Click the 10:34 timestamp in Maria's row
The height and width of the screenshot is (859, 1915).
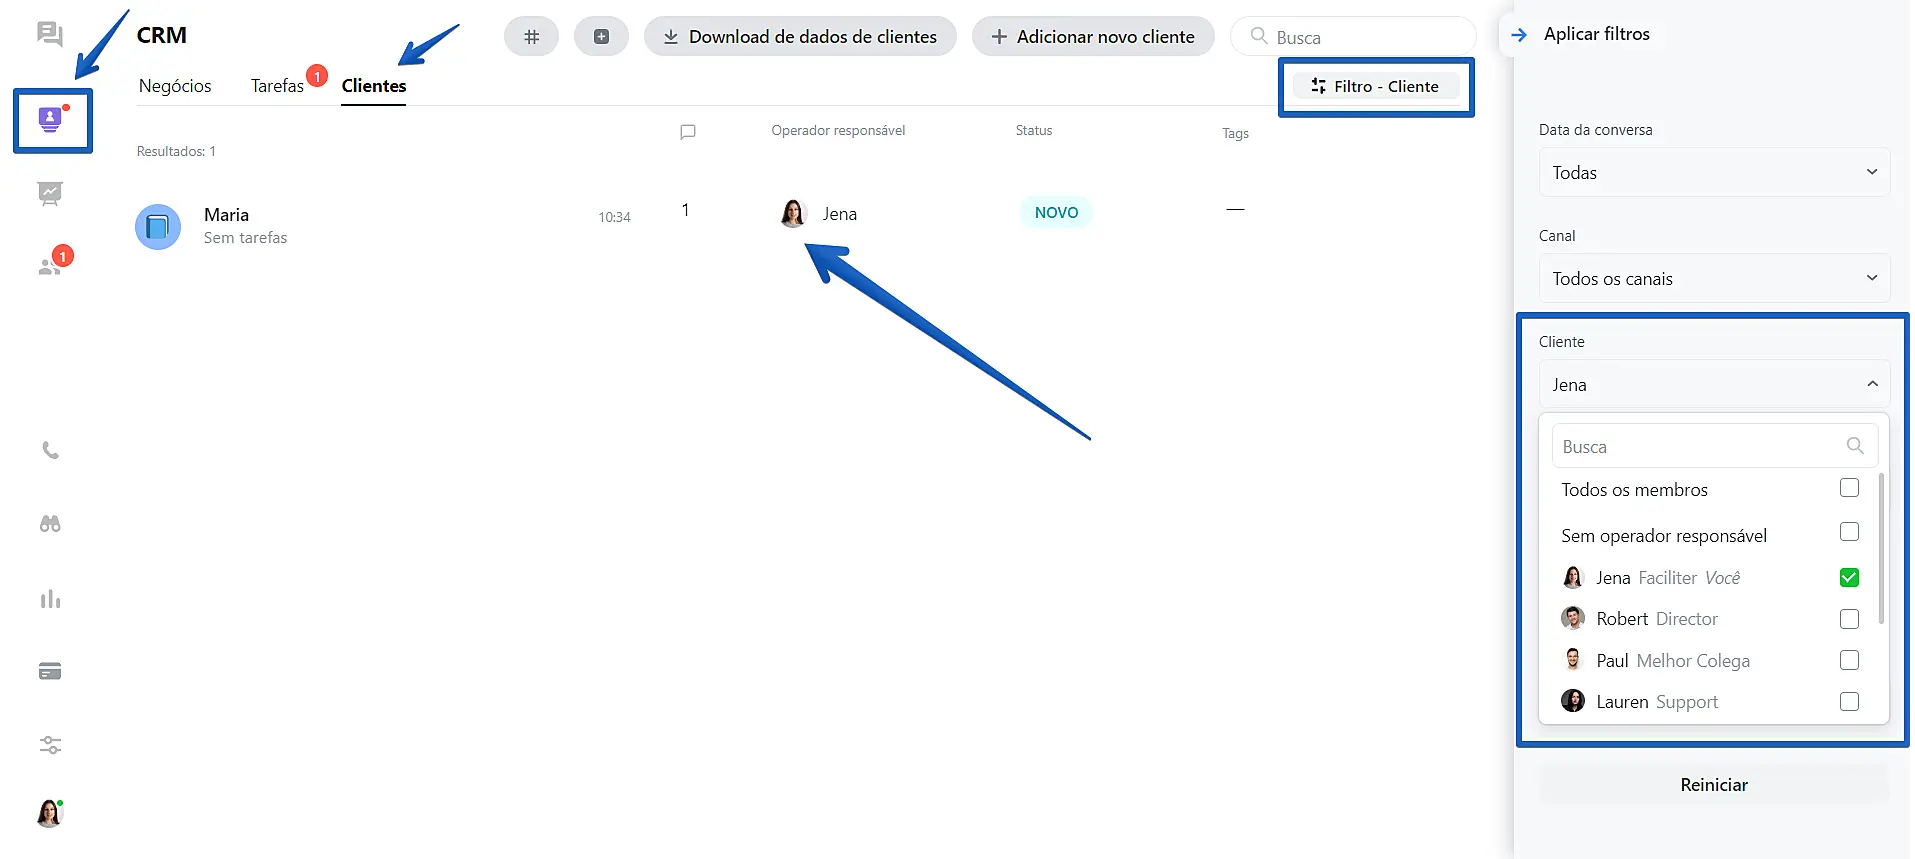(614, 217)
